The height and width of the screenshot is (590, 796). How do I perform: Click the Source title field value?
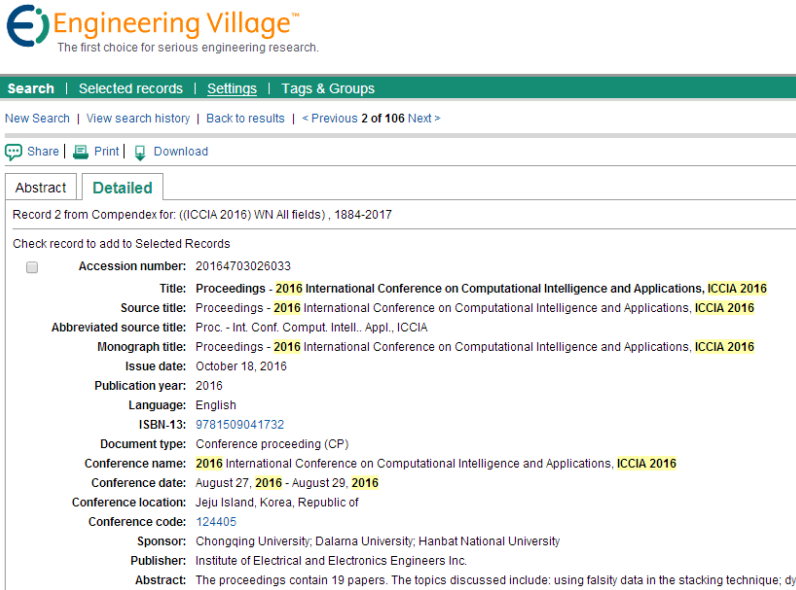tap(475, 308)
